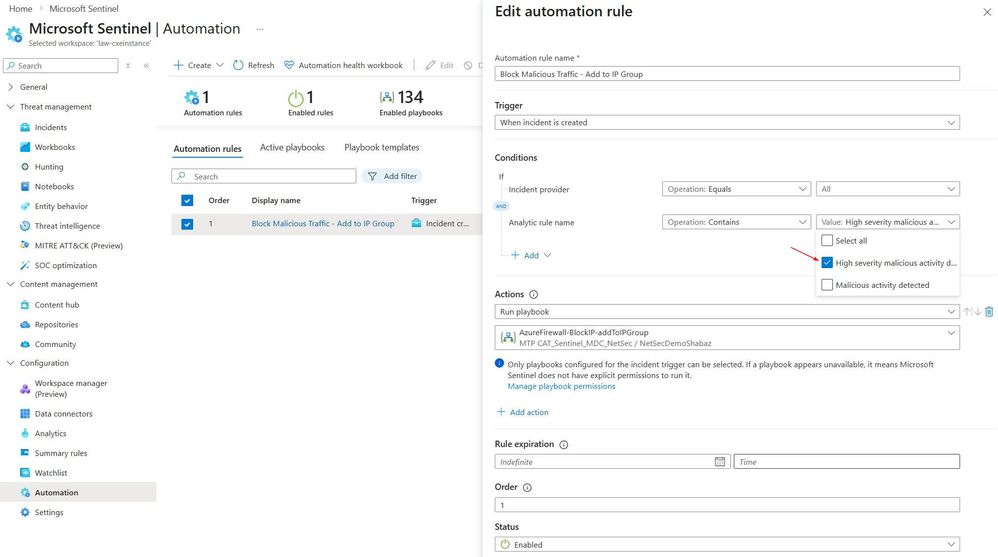Open MITRE ATT&CK (Preview)
This screenshot has width=998, height=557.
pyautogui.click(x=78, y=246)
